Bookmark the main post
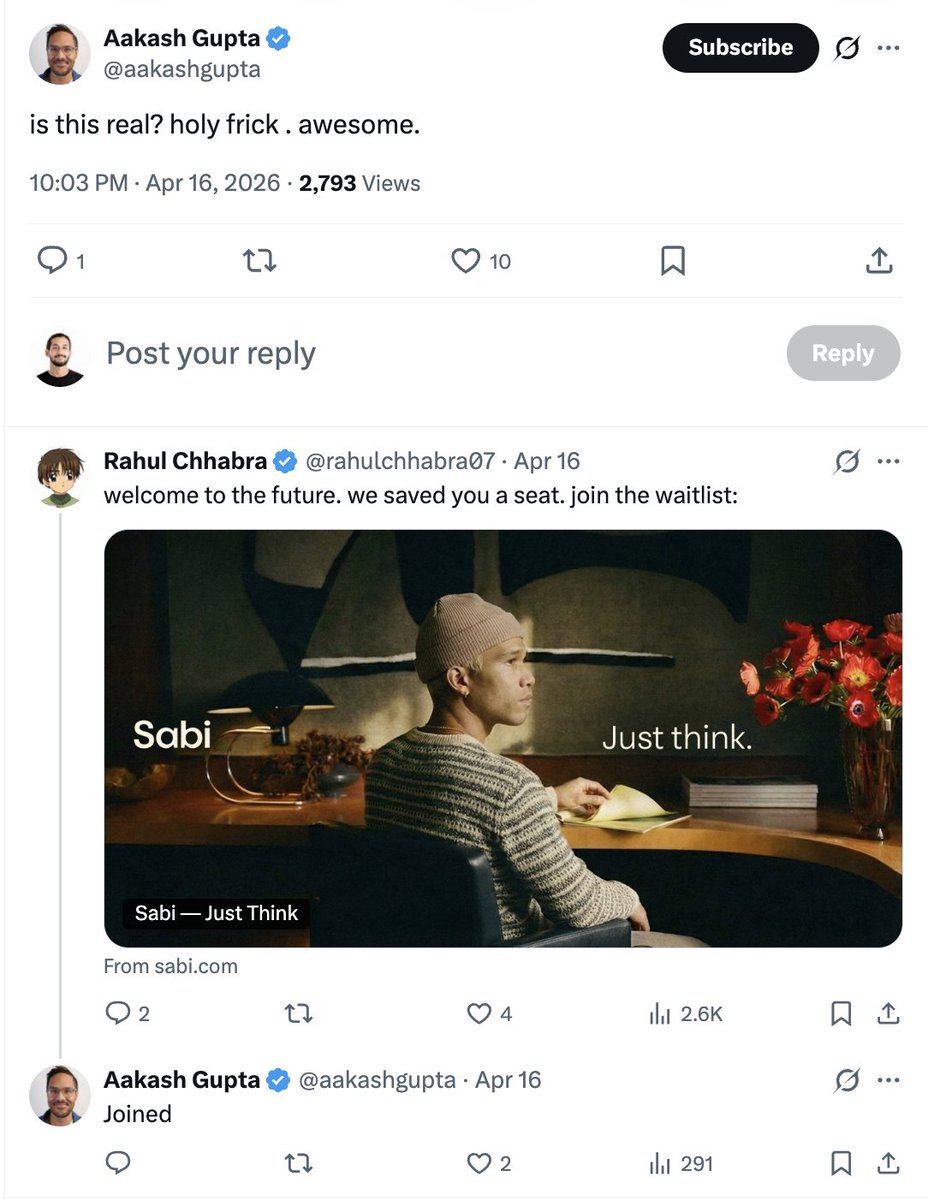Screen dimensions: 928x1200 [673, 261]
